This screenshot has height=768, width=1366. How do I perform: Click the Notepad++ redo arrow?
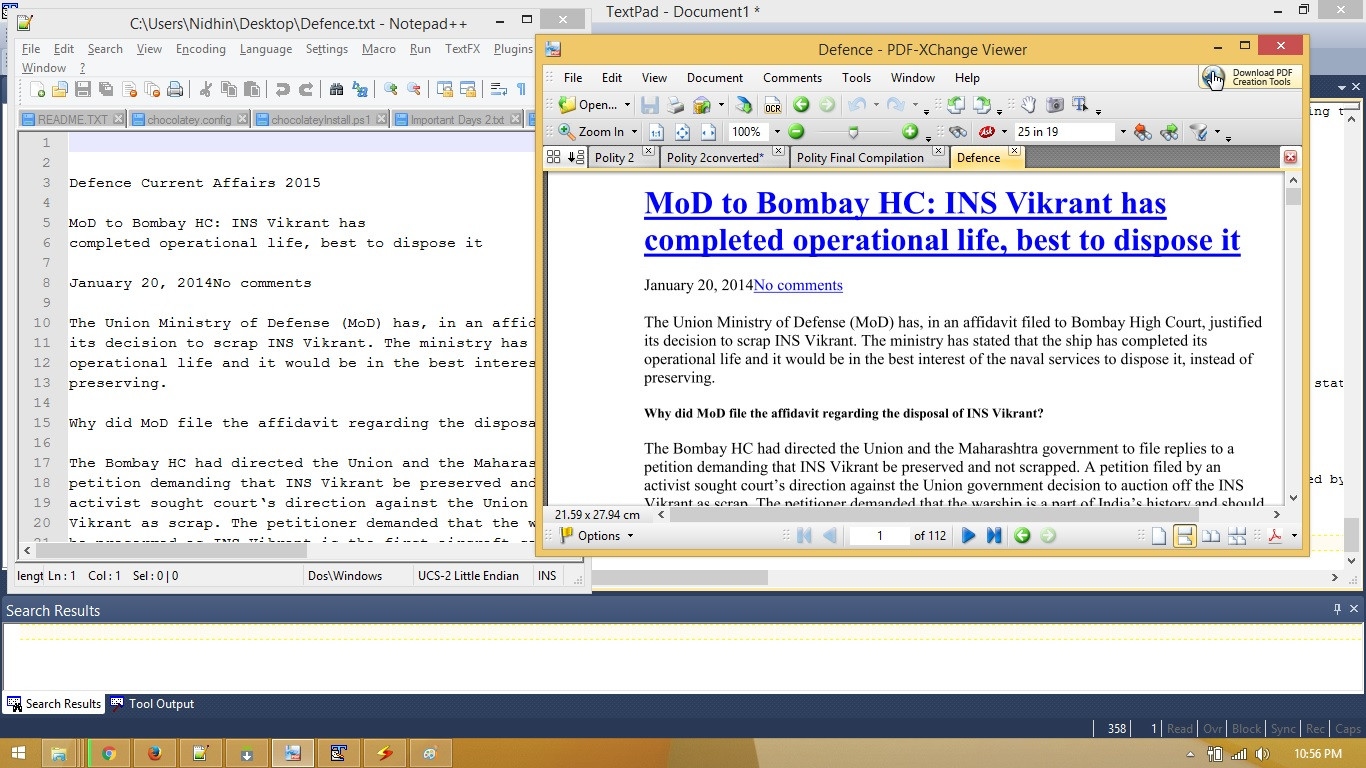(x=306, y=89)
